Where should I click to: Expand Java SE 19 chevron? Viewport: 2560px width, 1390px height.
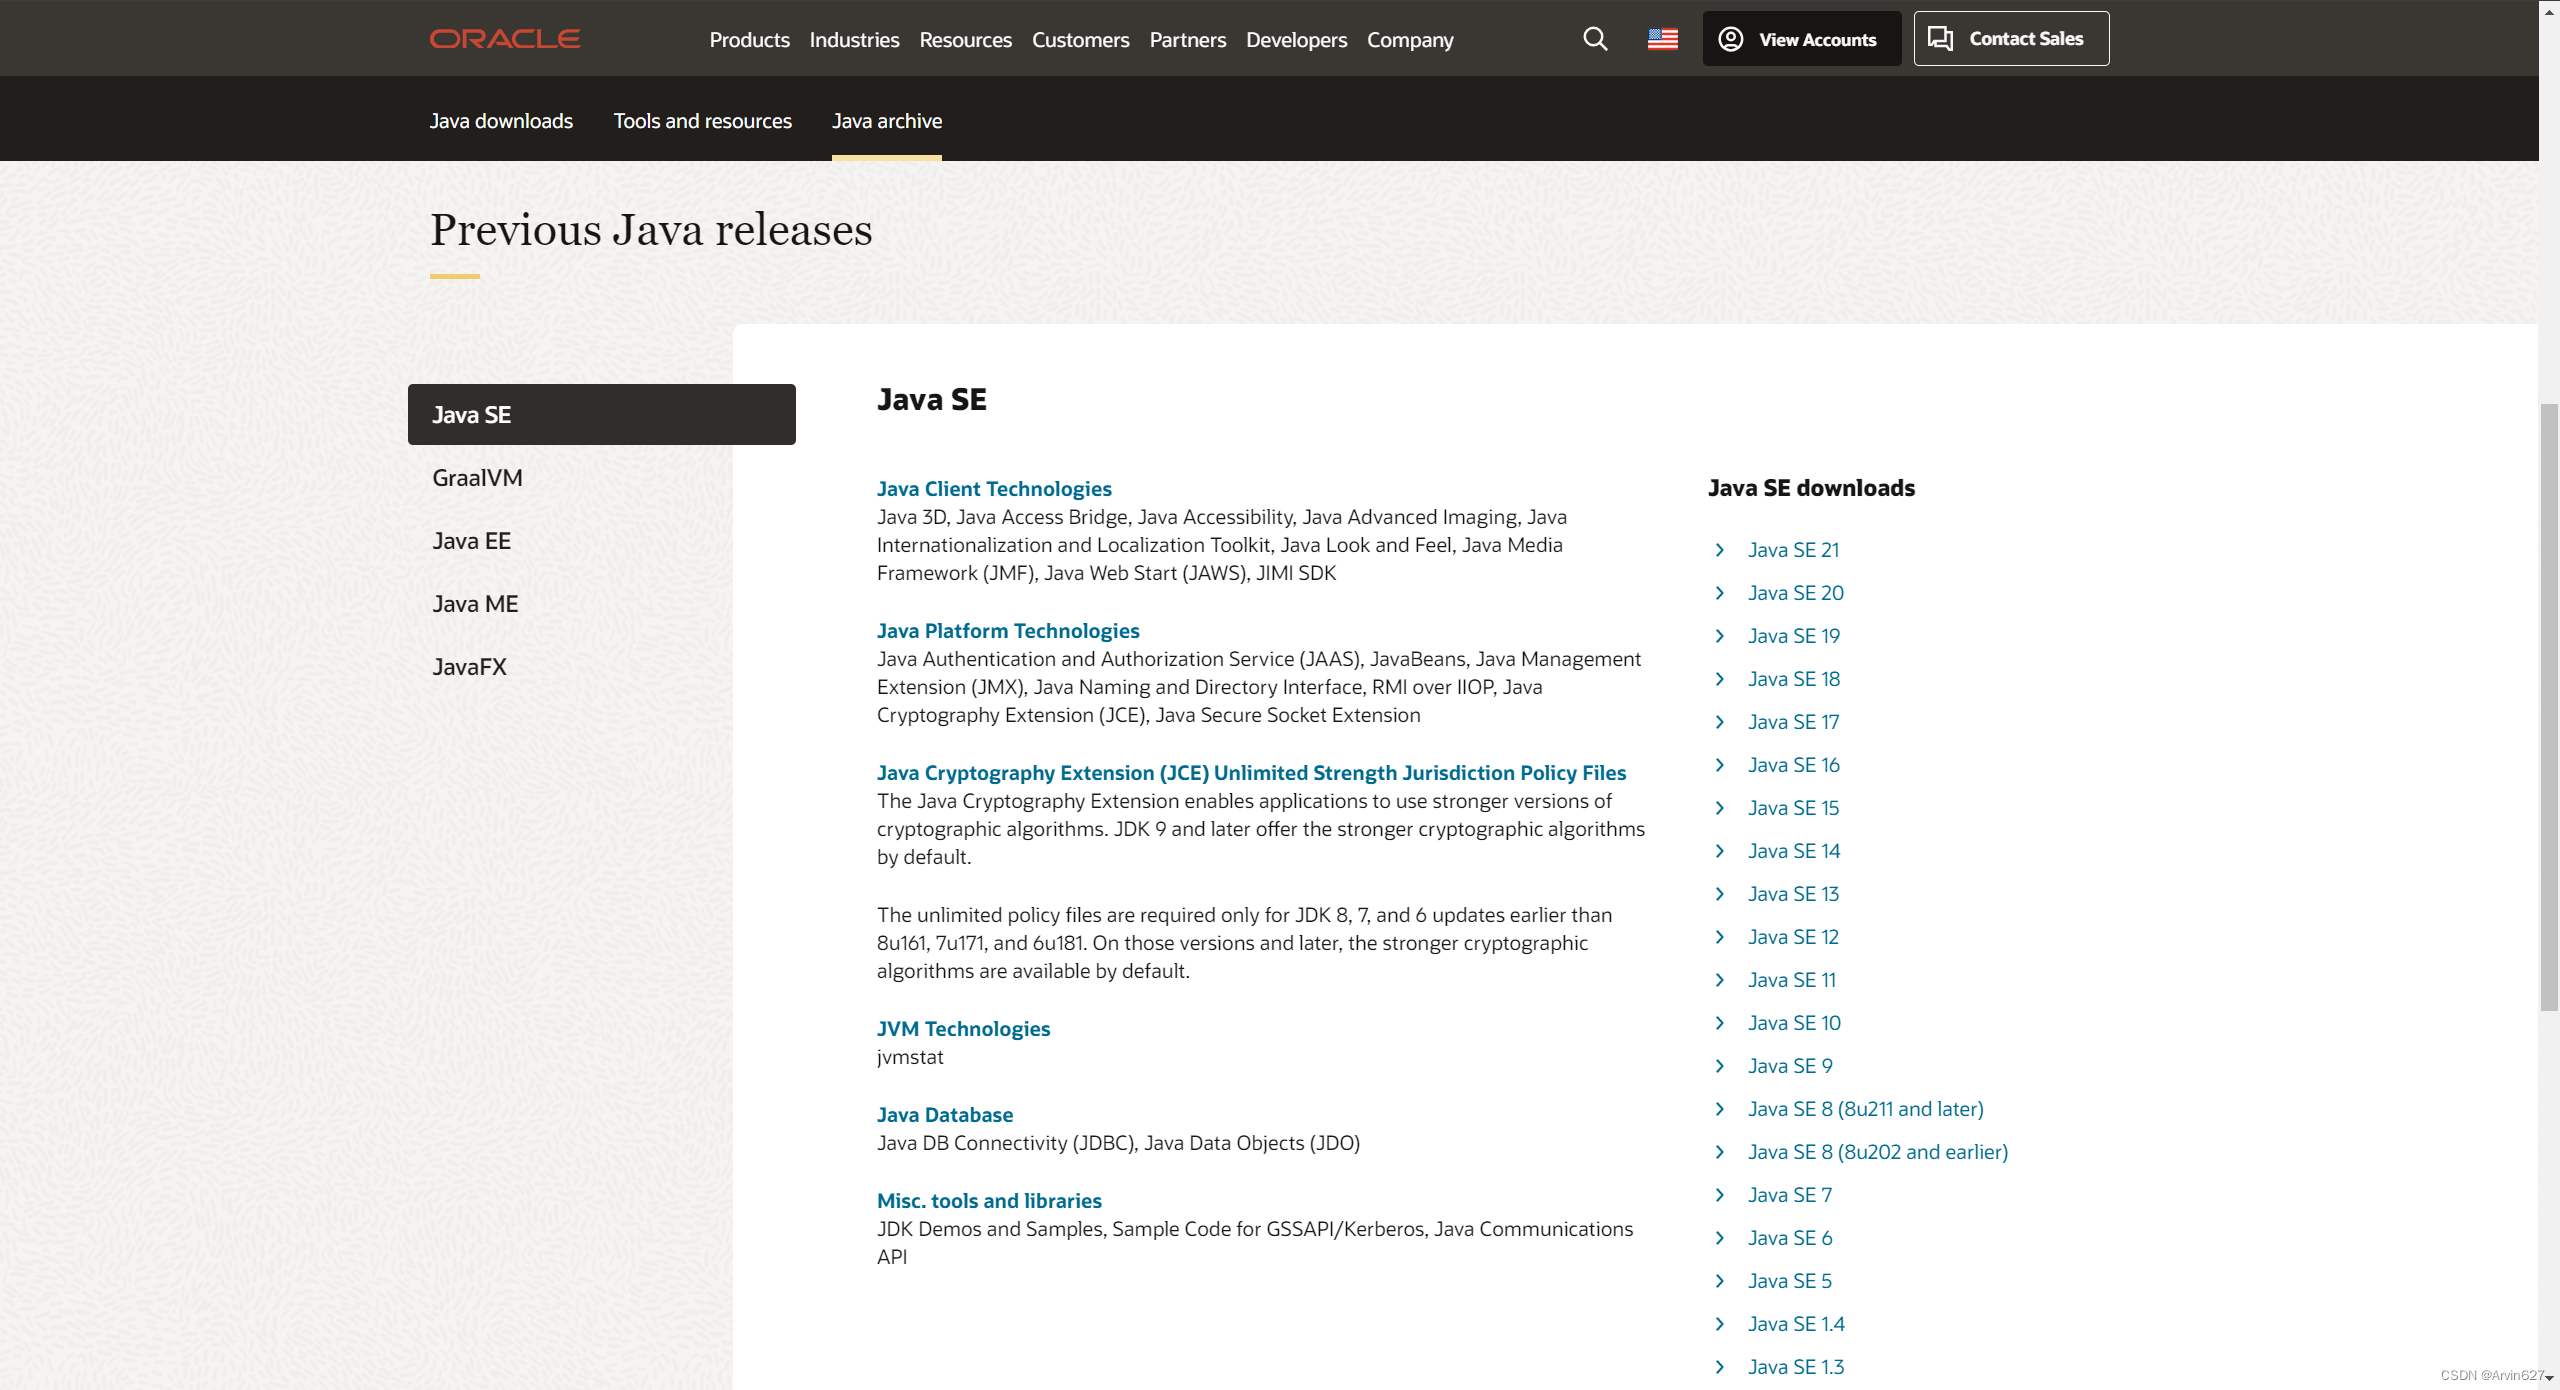click(1721, 635)
